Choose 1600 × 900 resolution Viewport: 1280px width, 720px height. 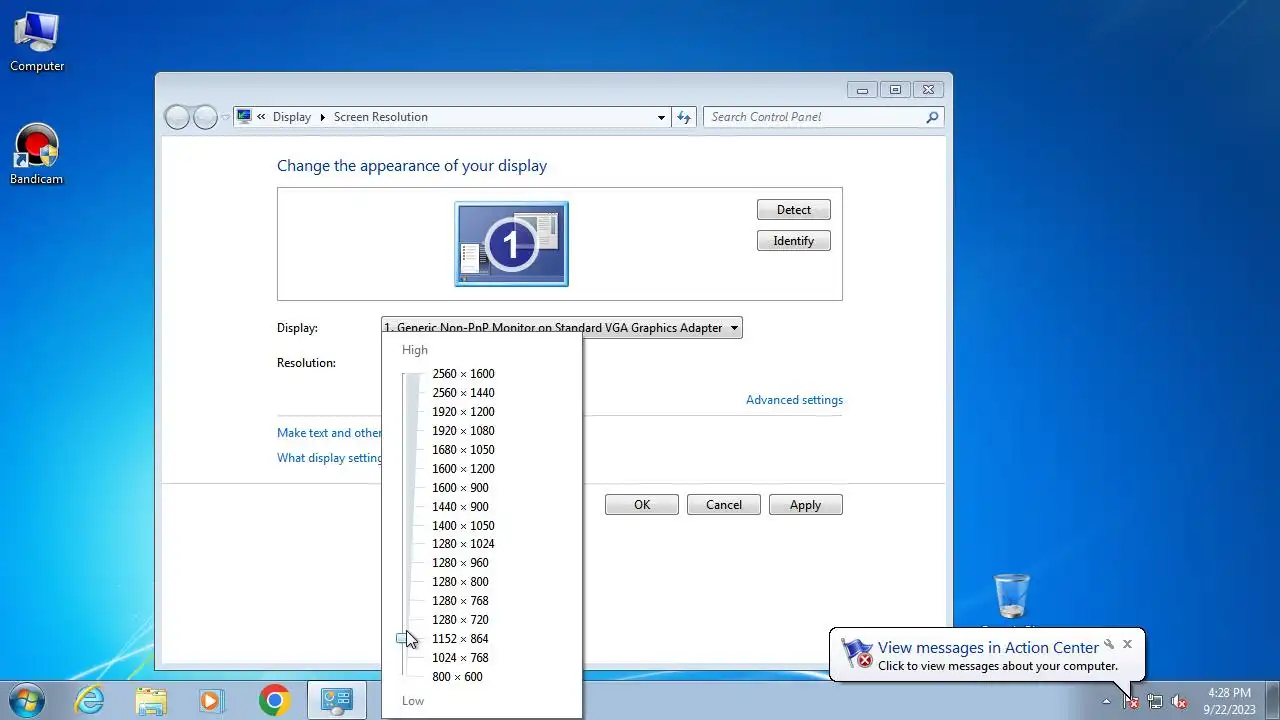tap(460, 488)
